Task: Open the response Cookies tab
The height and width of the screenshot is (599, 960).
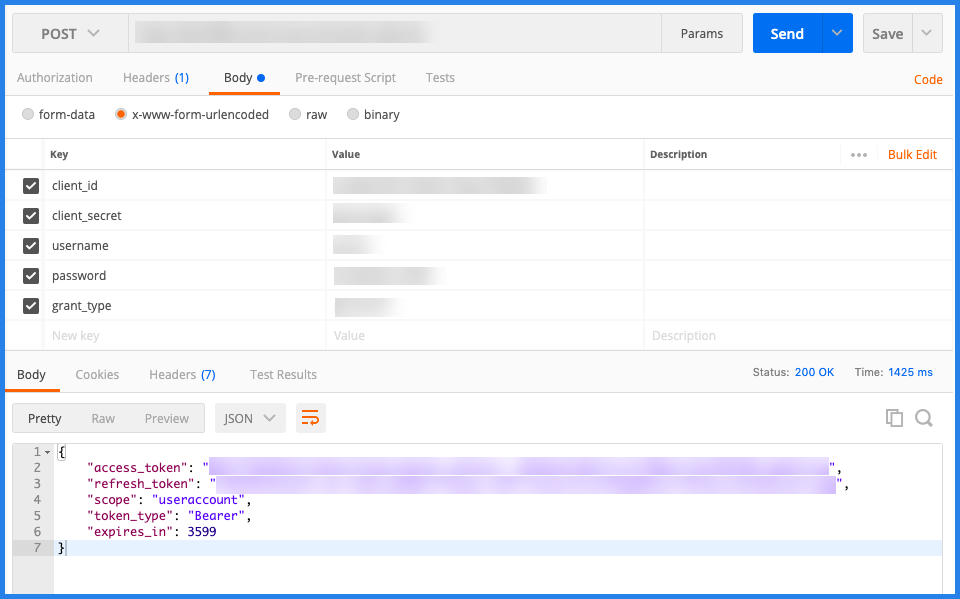Action: click(x=97, y=374)
